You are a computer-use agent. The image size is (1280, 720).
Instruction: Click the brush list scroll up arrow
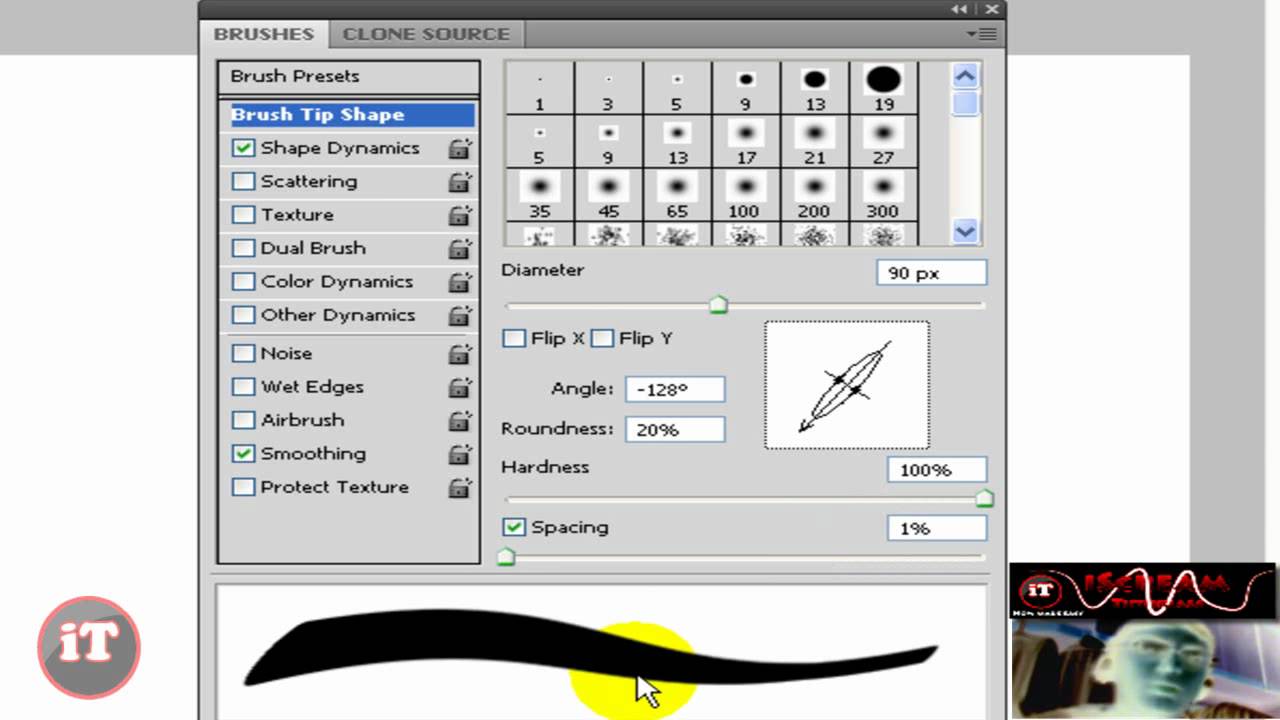point(964,76)
